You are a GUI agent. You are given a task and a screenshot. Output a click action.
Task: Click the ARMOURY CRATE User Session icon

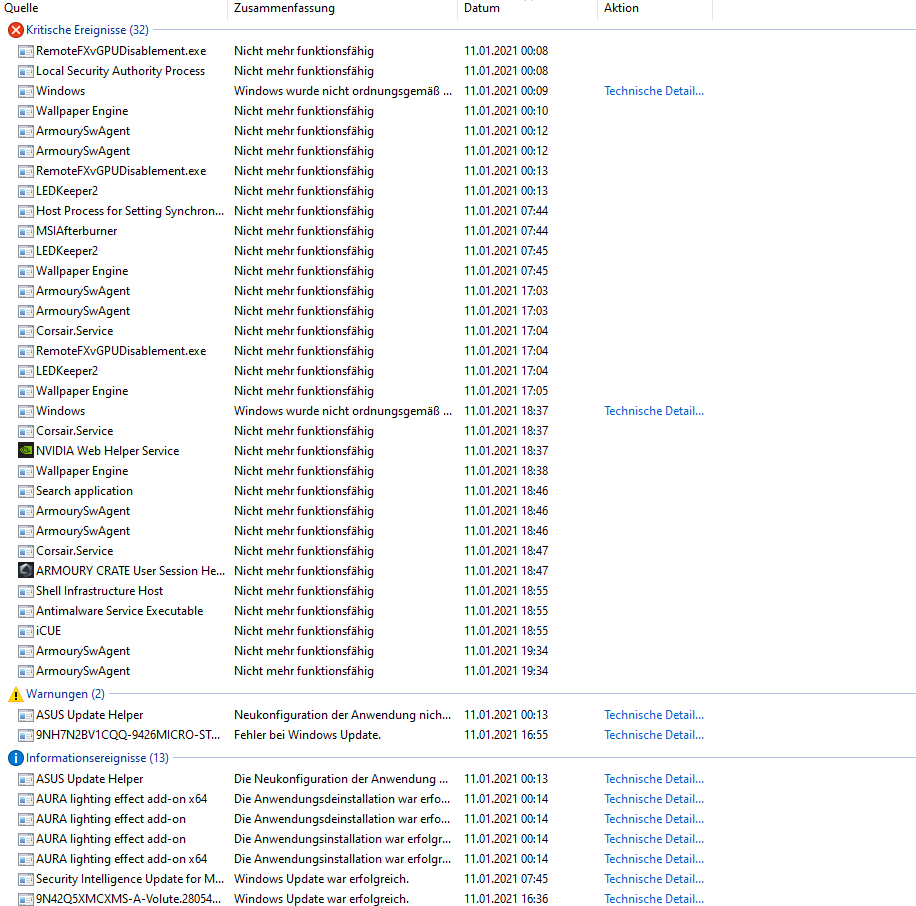[26, 570]
